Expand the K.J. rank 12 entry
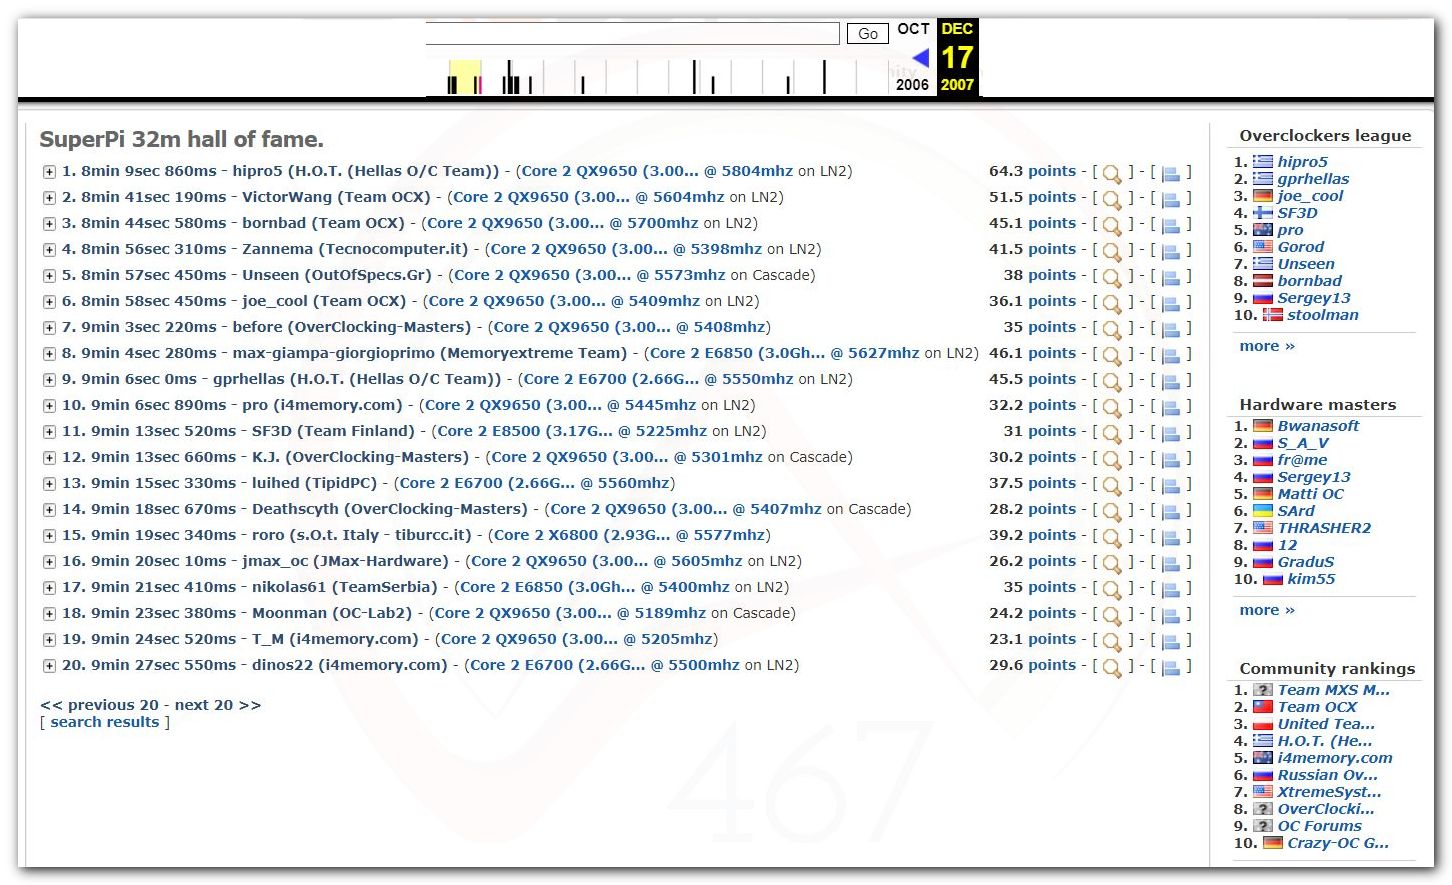The width and height of the screenshot is (1452, 885). [48, 458]
